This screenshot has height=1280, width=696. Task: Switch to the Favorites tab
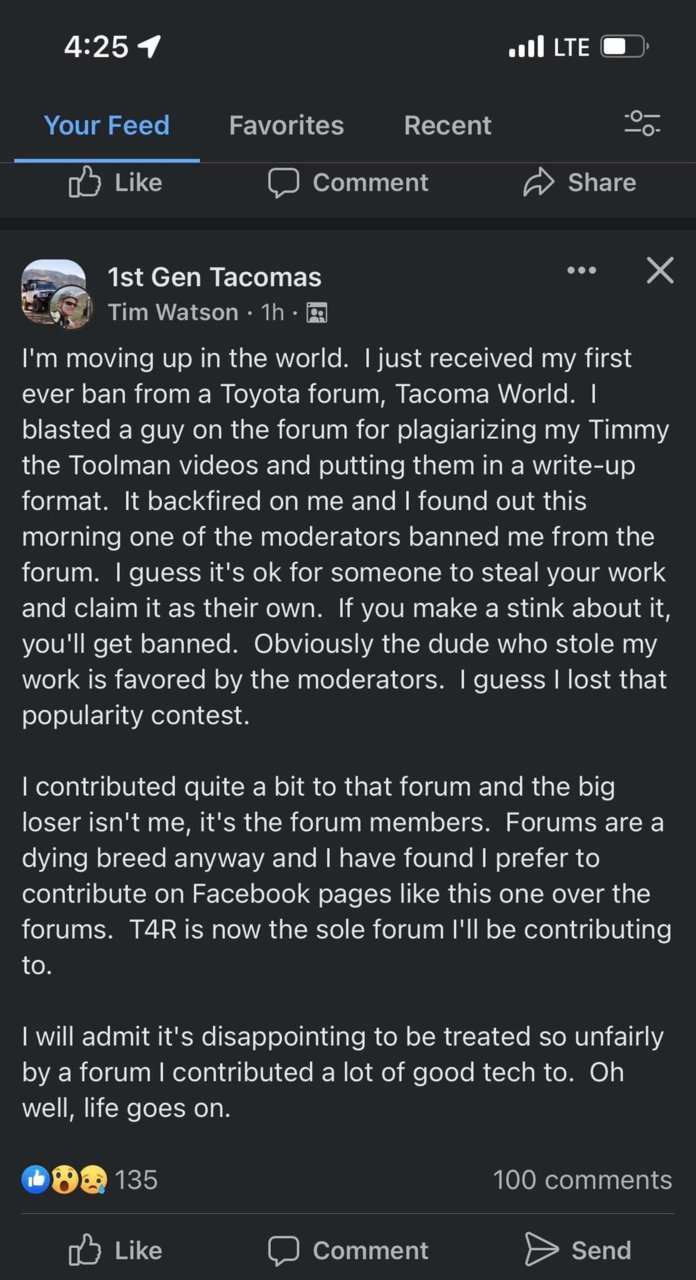(x=286, y=125)
